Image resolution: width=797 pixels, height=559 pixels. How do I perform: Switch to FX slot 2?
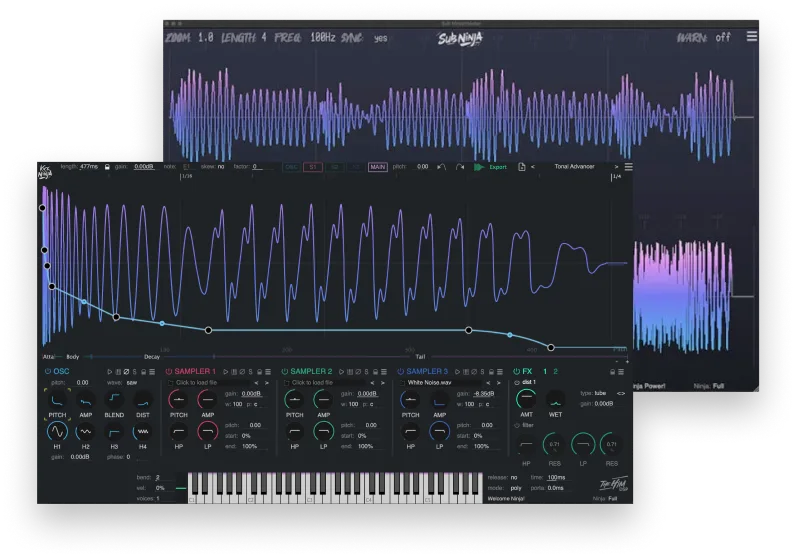[x=556, y=371]
